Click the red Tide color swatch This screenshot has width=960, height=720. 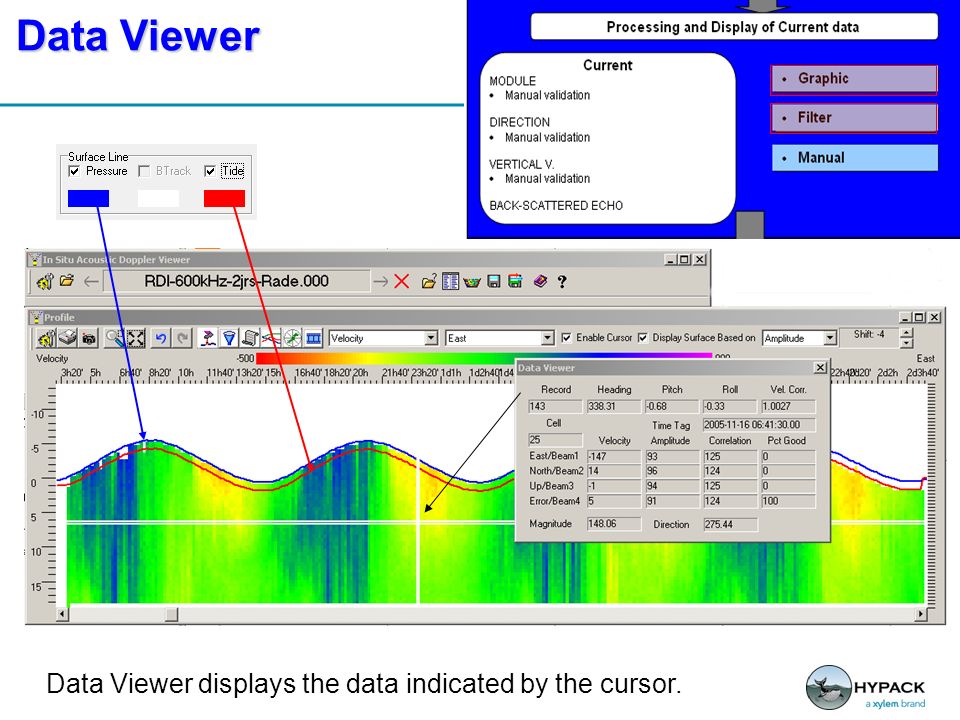tap(224, 198)
